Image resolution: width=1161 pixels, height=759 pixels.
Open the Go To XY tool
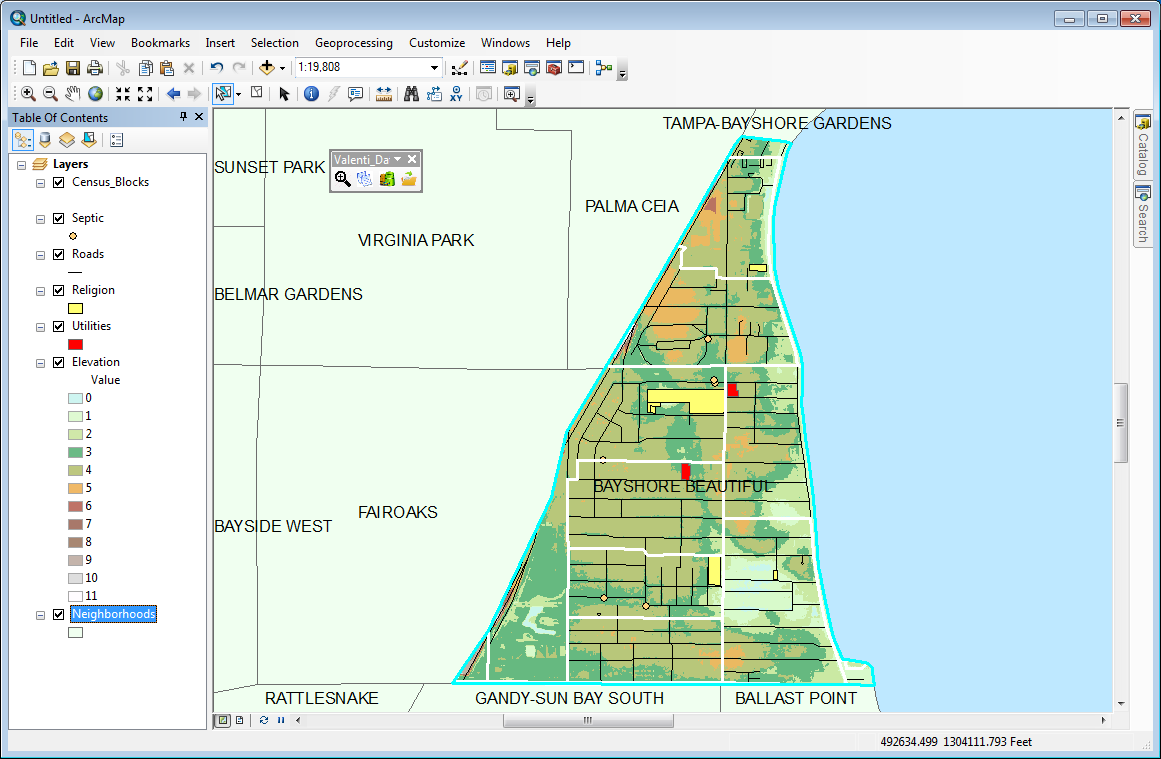[x=456, y=94]
